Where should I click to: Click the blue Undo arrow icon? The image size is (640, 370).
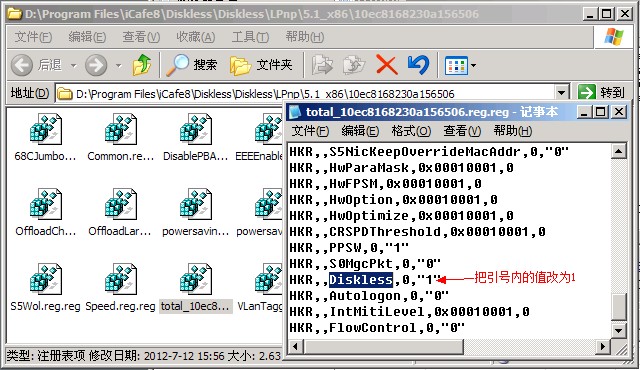[x=418, y=64]
